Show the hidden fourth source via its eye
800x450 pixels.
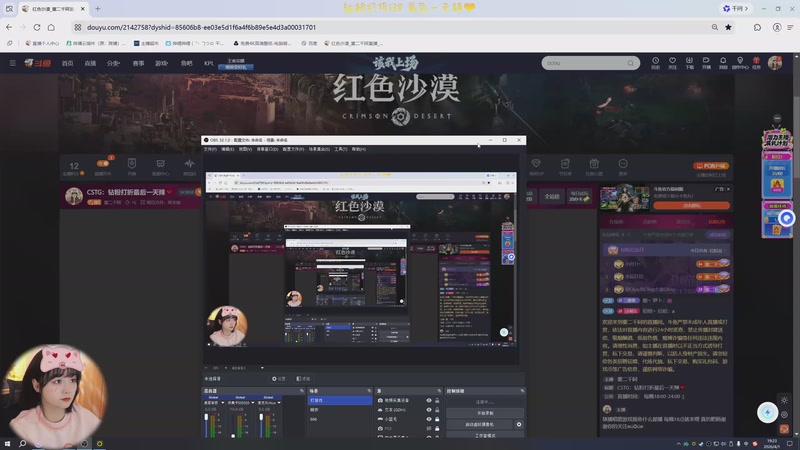pos(429,429)
